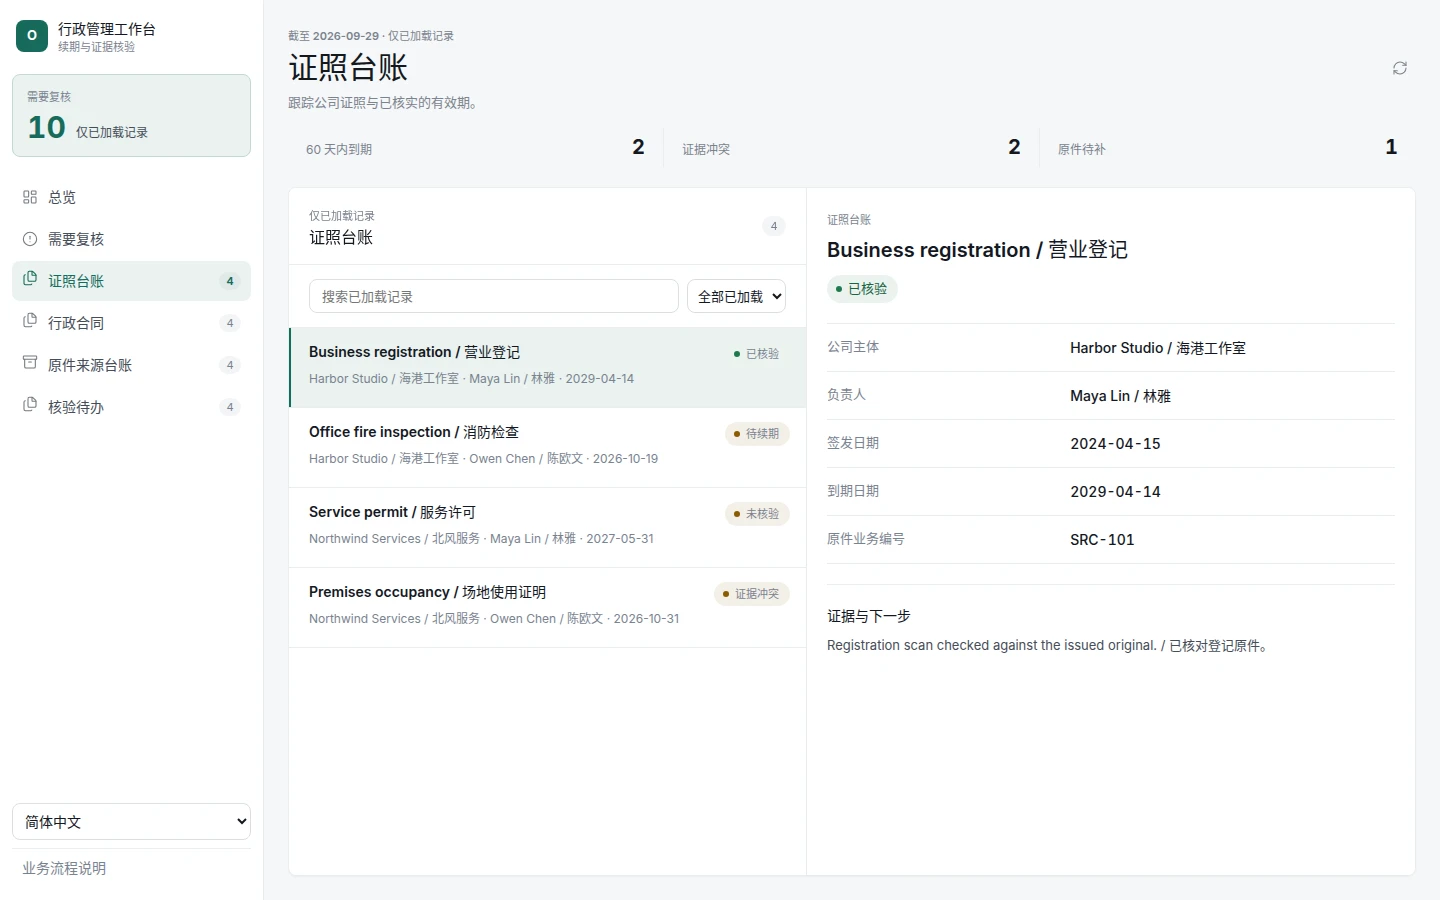
Task: Click the 证据与下一步 heading
Action: (x=869, y=616)
